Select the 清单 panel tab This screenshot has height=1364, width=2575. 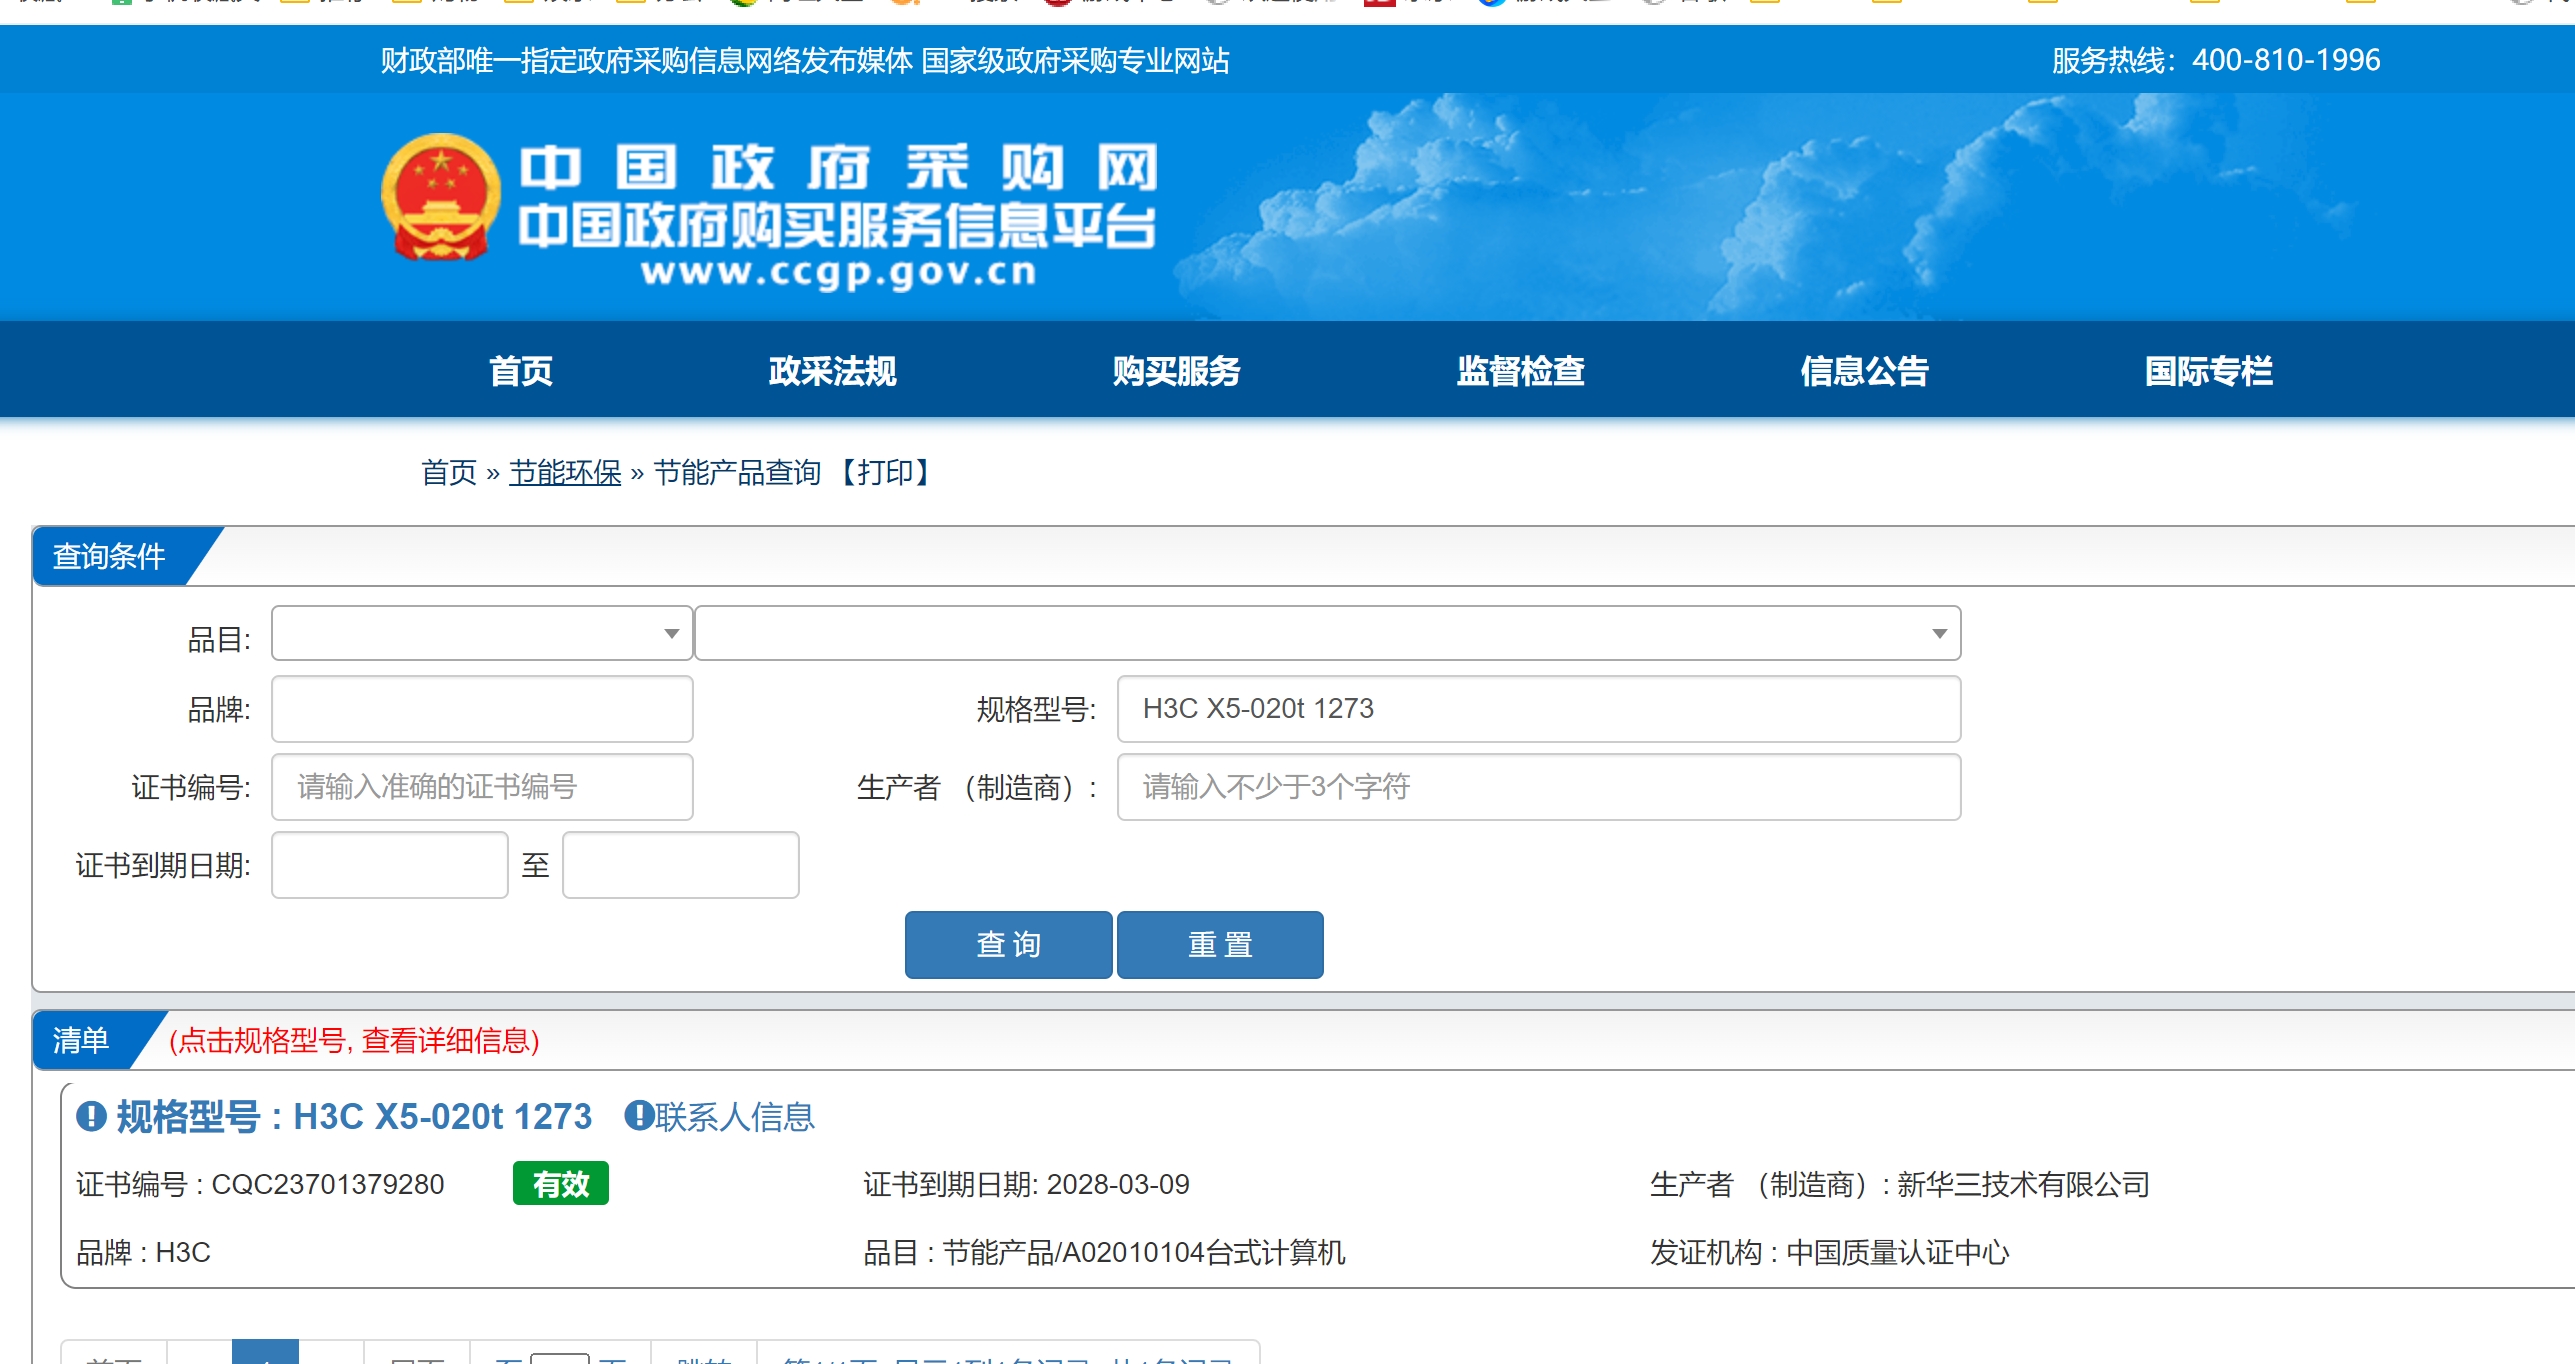[x=81, y=1040]
